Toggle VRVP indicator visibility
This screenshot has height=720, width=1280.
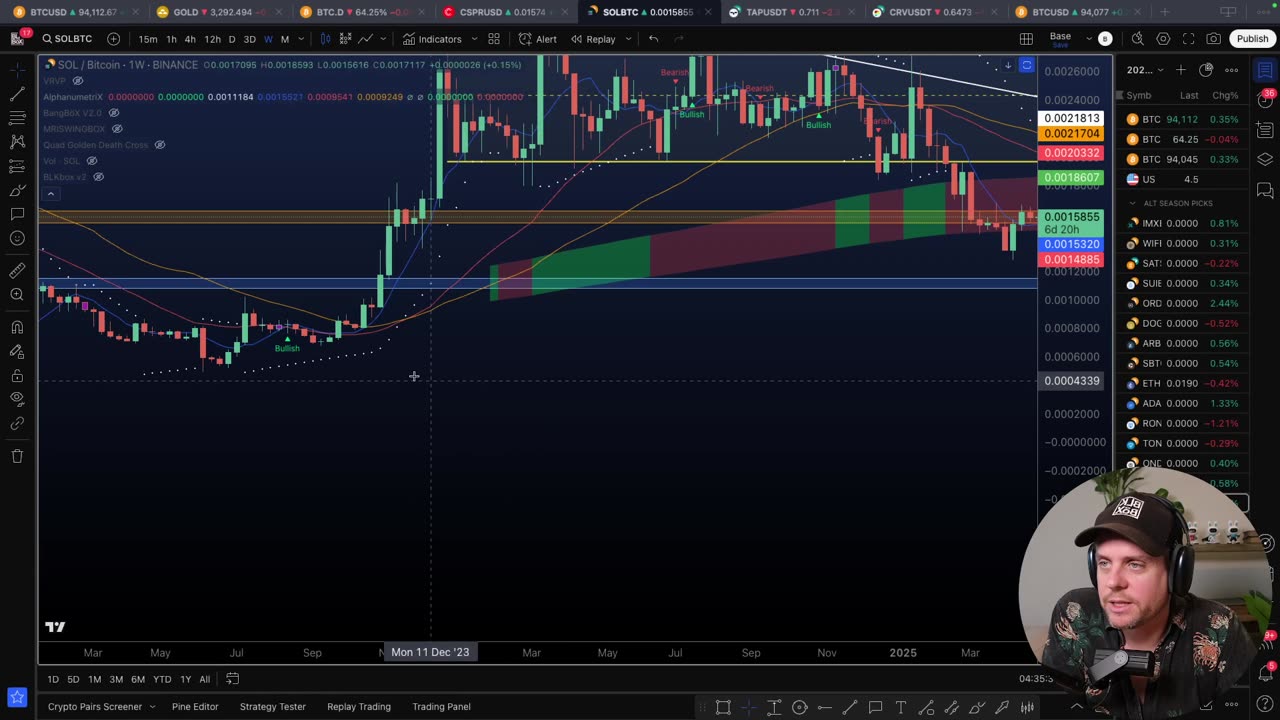(78, 81)
